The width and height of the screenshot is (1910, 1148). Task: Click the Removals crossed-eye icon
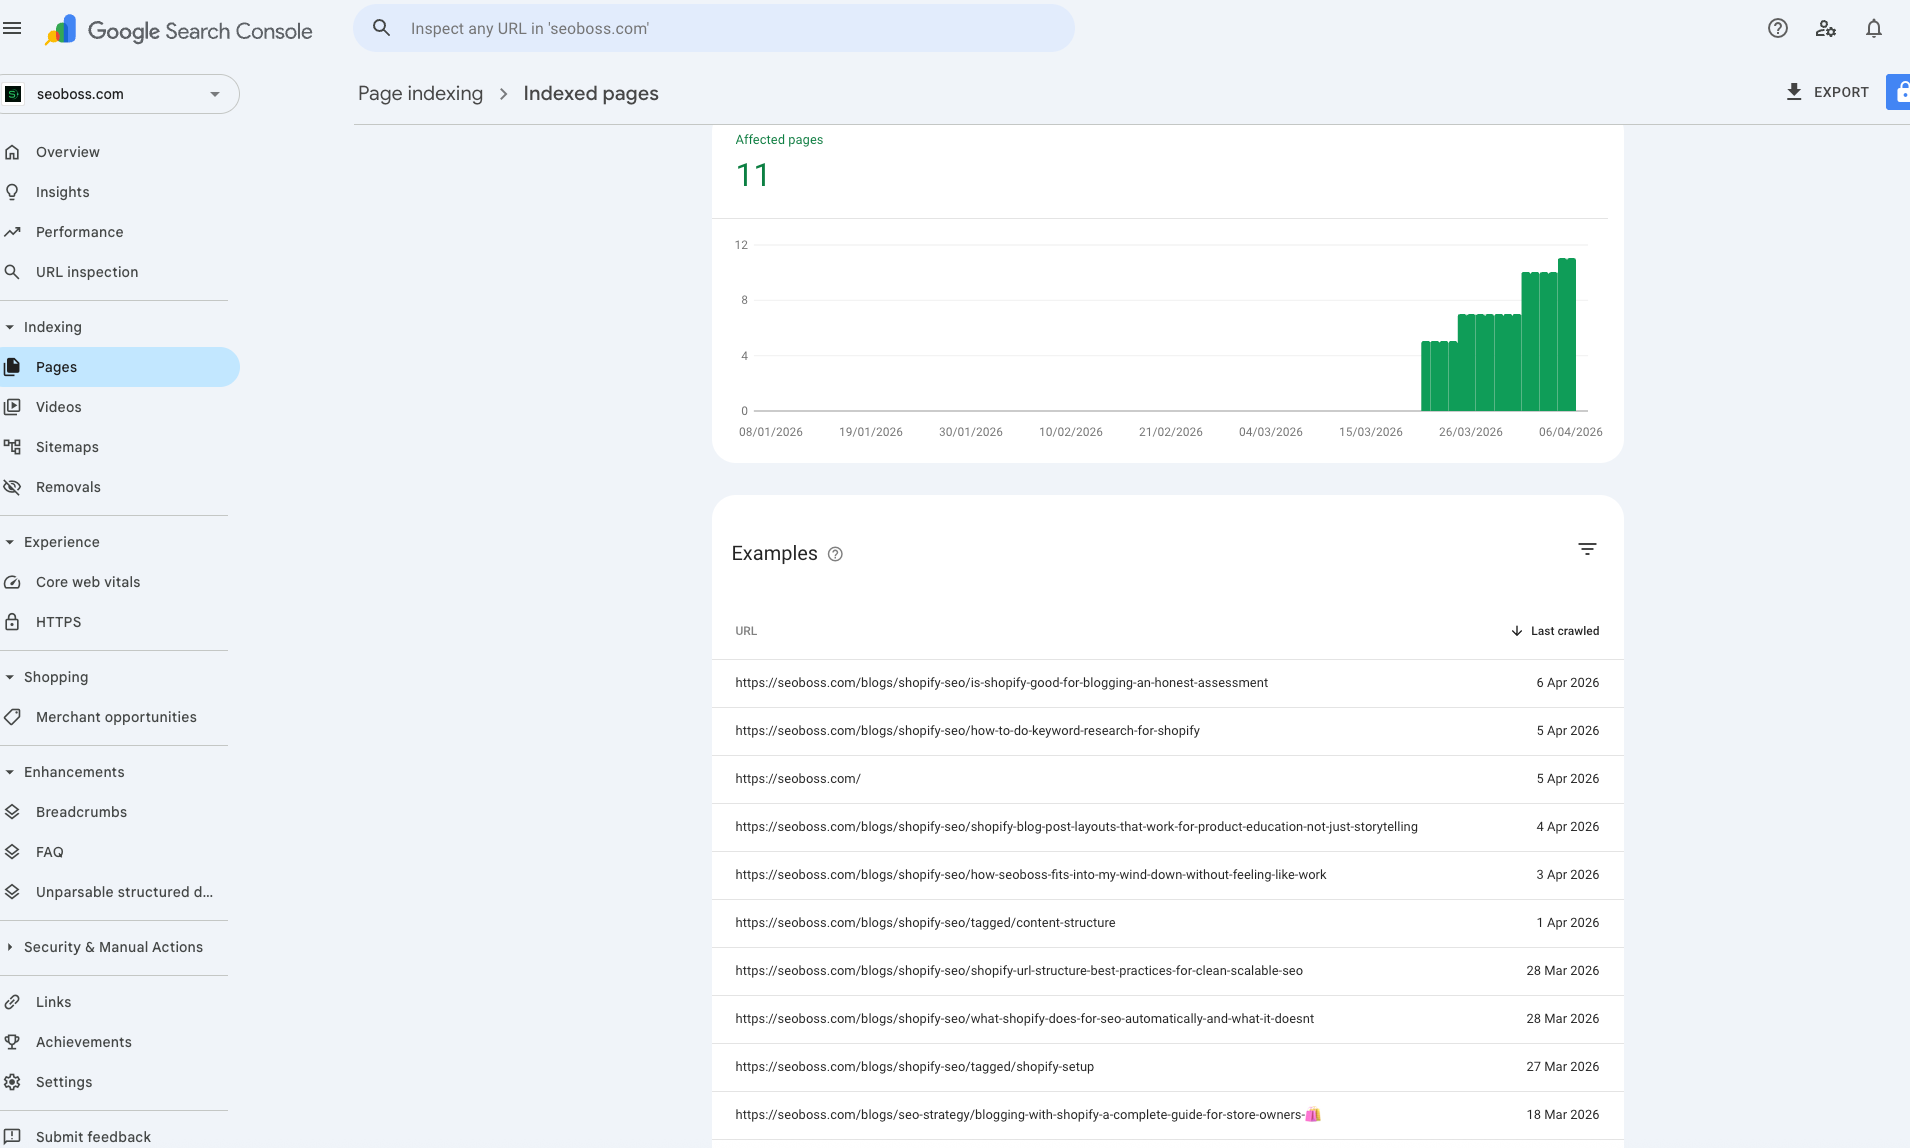pyautogui.click(x=12, y=487)
